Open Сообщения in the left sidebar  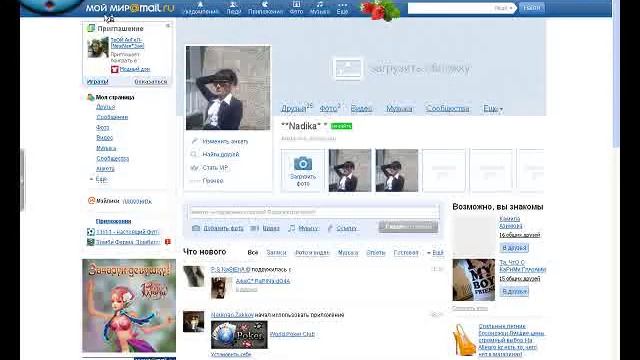pyautogui.click(x=112, y=117)
